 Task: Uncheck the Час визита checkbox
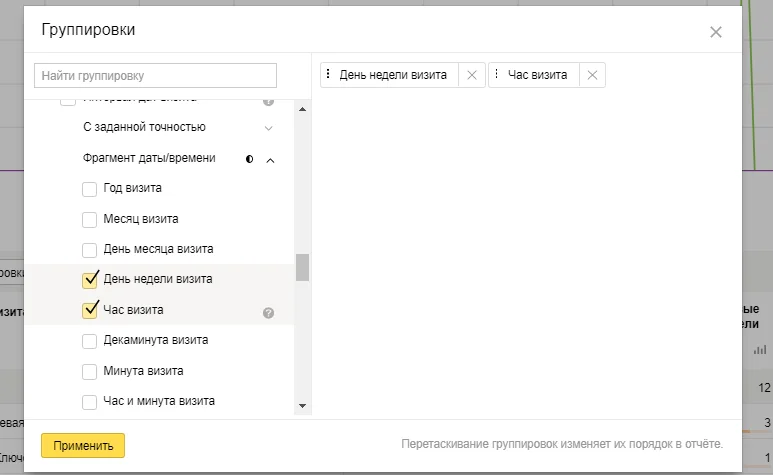coord(90,310)
